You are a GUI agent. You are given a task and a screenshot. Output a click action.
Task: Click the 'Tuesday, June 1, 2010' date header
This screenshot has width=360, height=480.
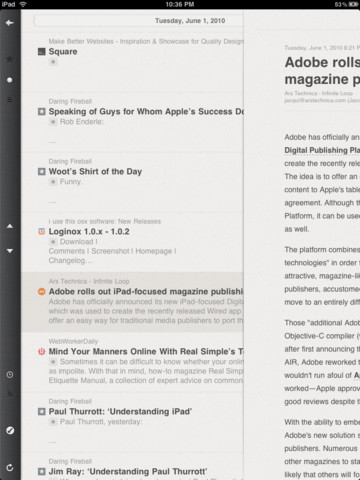click(x=190, y=21)
